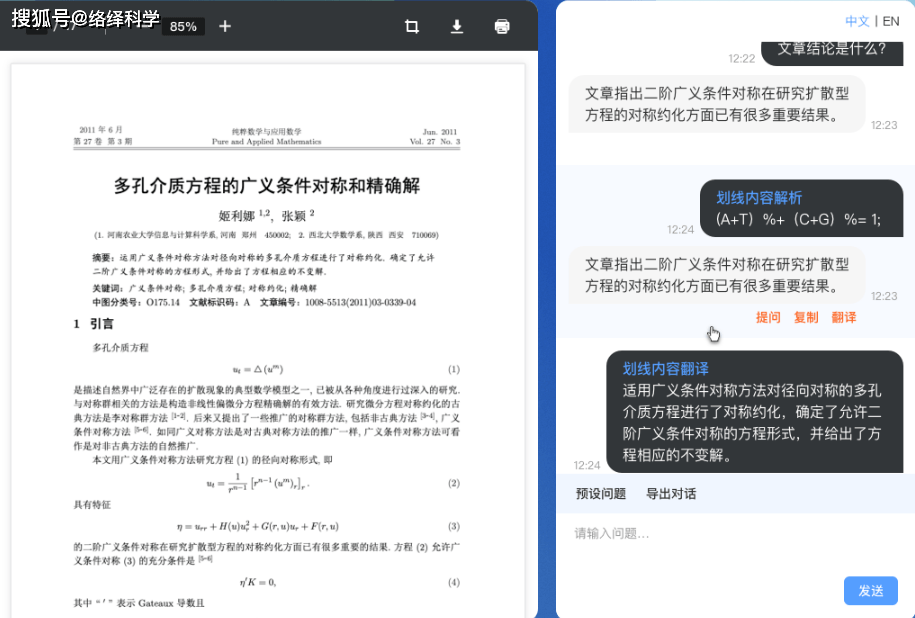The height and width of the screenshot is (618, 915).
Task: Select the crop tool in the PDF toolbar
Action: click(411, 27)
